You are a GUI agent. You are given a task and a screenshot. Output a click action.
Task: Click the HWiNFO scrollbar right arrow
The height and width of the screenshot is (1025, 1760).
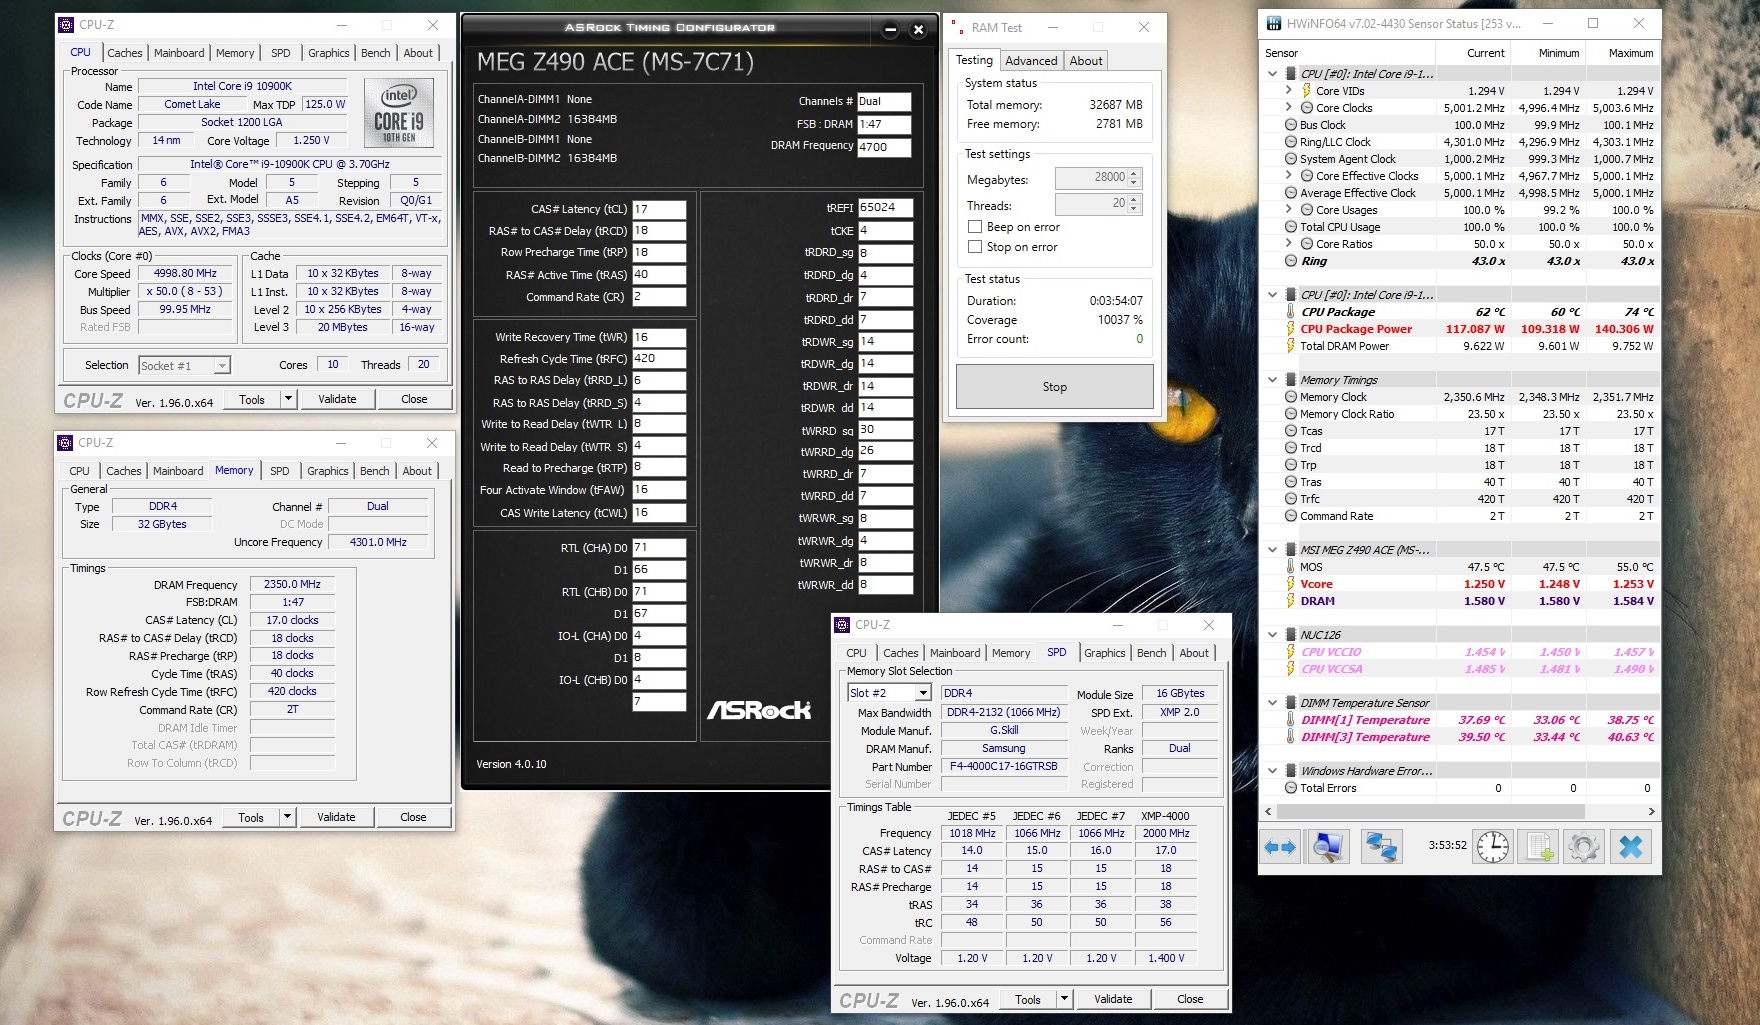[1650, 811]
